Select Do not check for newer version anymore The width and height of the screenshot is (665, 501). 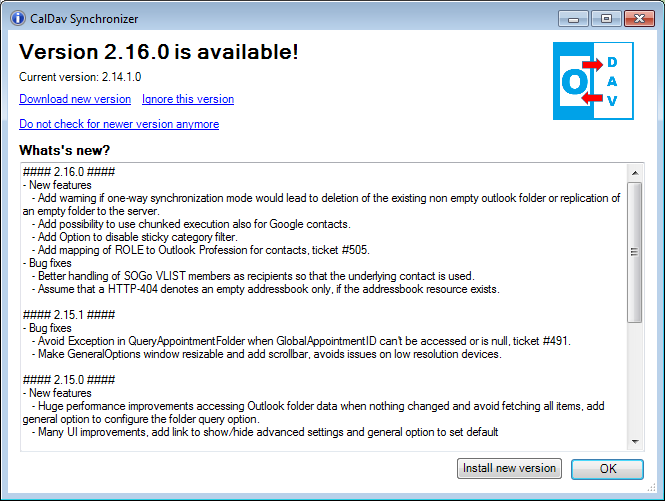tap(119, 124)
